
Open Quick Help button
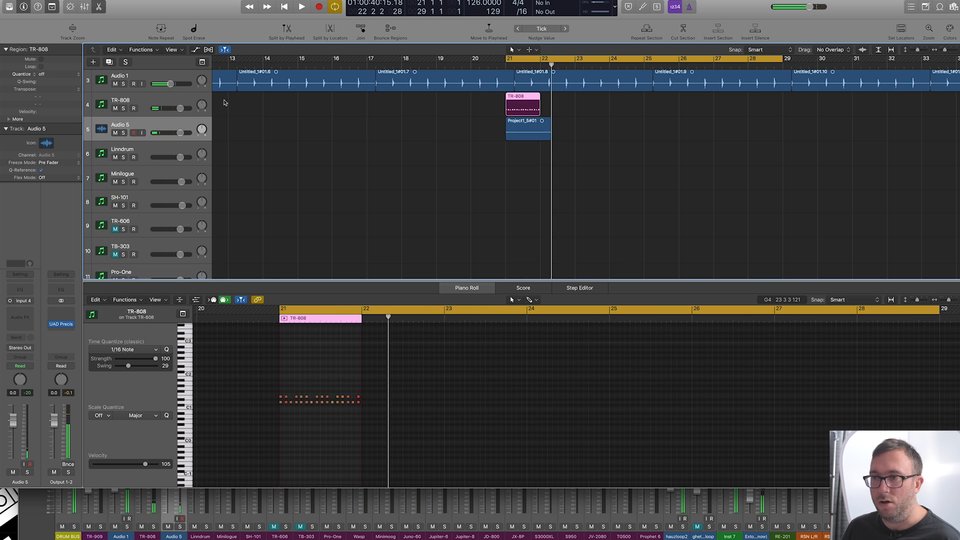37,7
